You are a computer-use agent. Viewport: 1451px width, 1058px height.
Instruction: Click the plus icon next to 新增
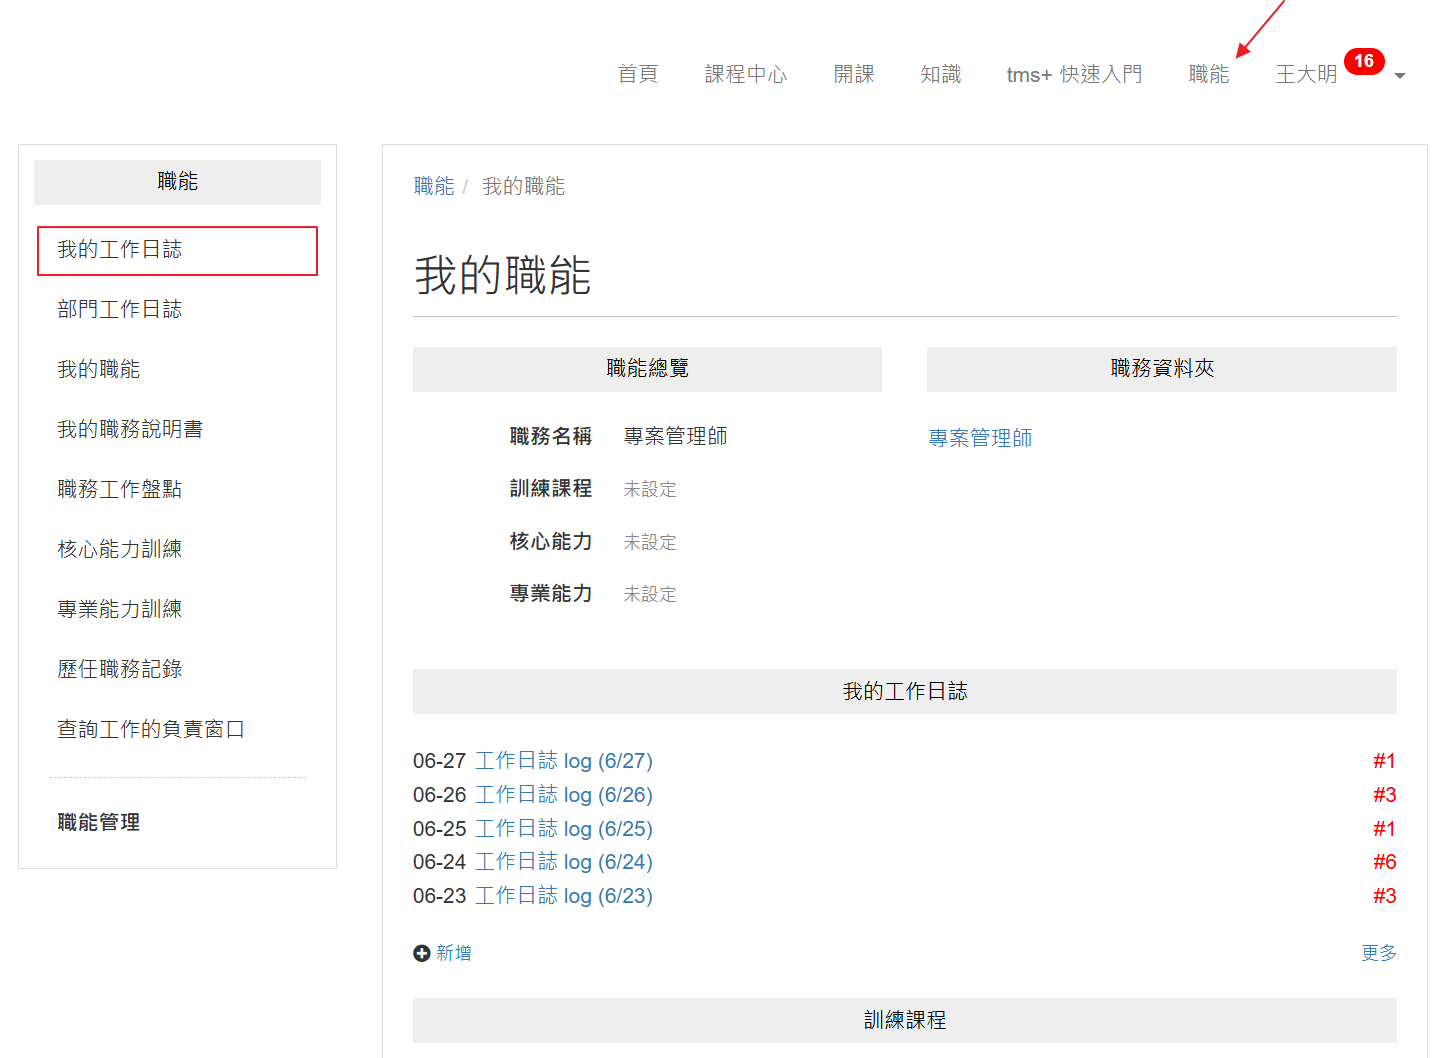point(422,954)
